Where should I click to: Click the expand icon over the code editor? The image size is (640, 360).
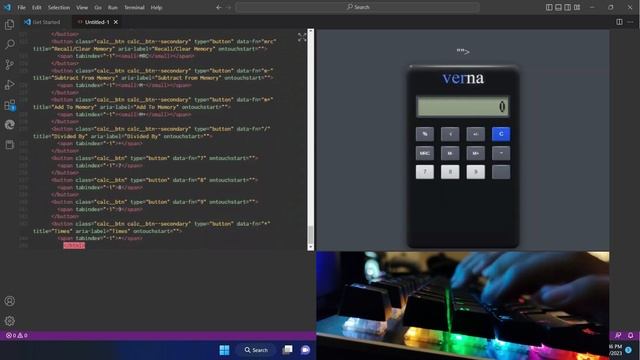302,38
